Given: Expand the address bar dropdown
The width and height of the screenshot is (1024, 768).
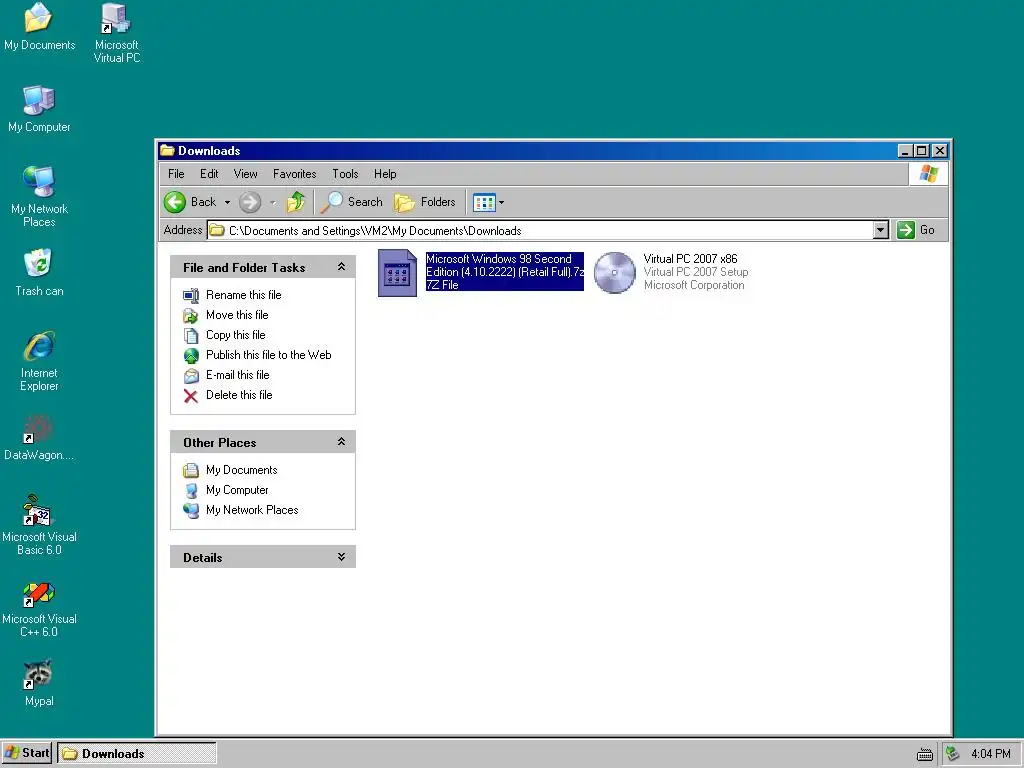Looking at the screenshot, I should [x=881, y=230].
